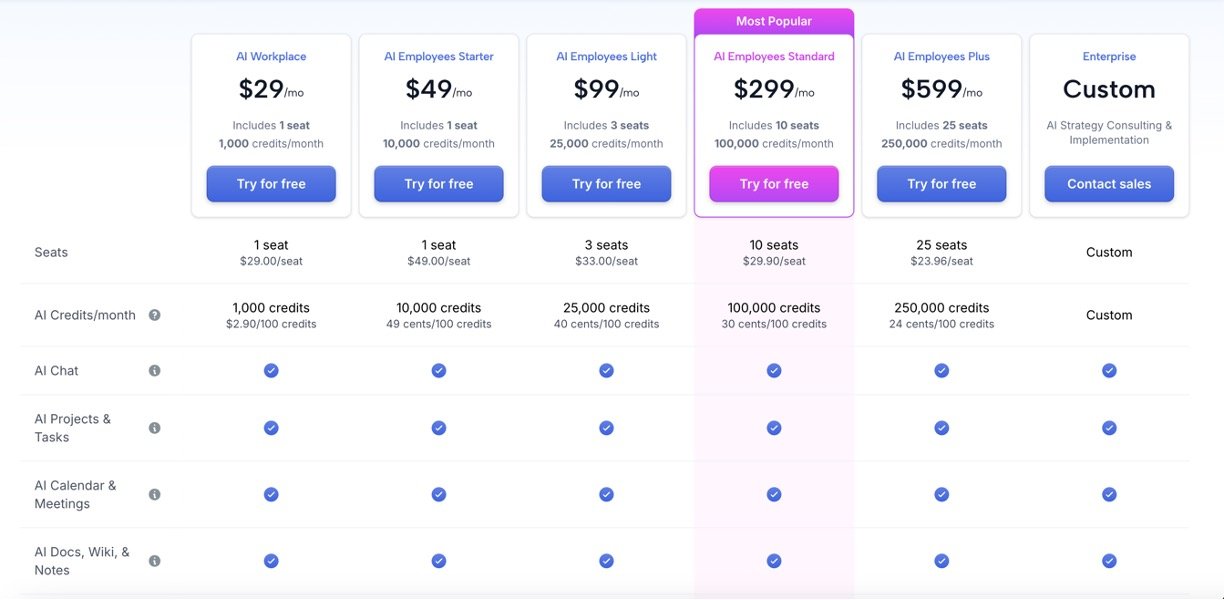This screenshot has height=600, width=1224.
Task: Click the AI Docs, Wiki, & Notes info icon
Action: [x=155, y=561]
